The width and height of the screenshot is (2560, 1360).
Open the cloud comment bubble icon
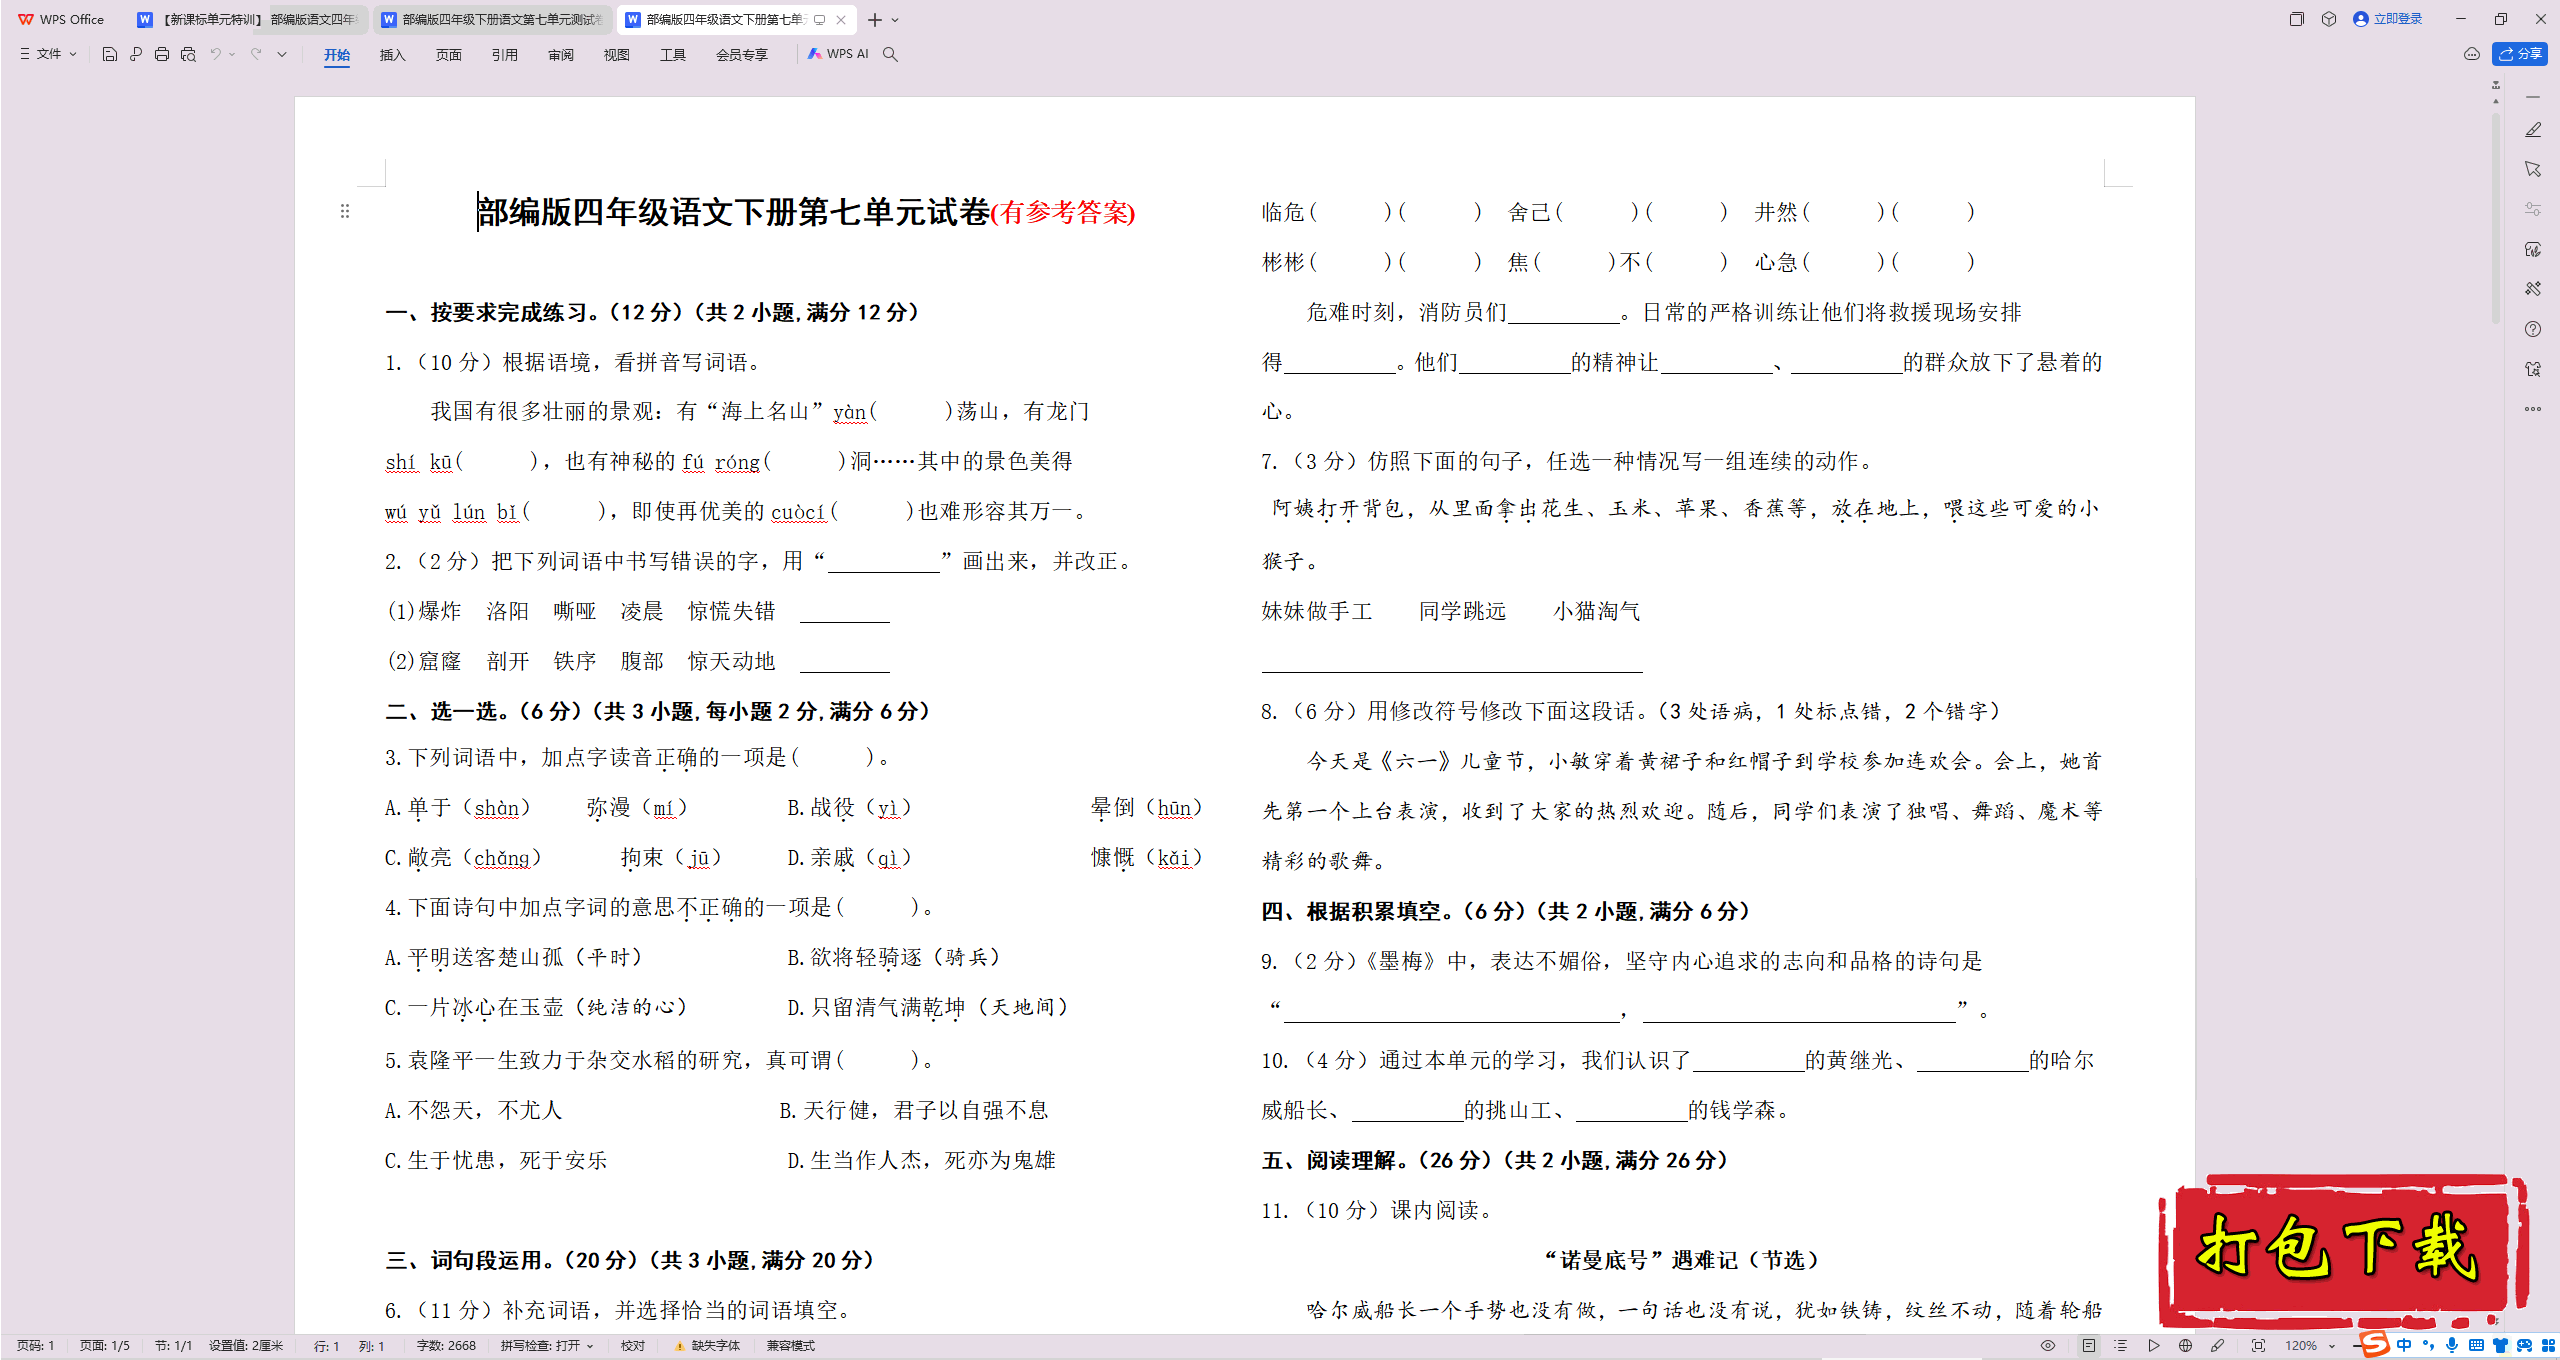2471,54
